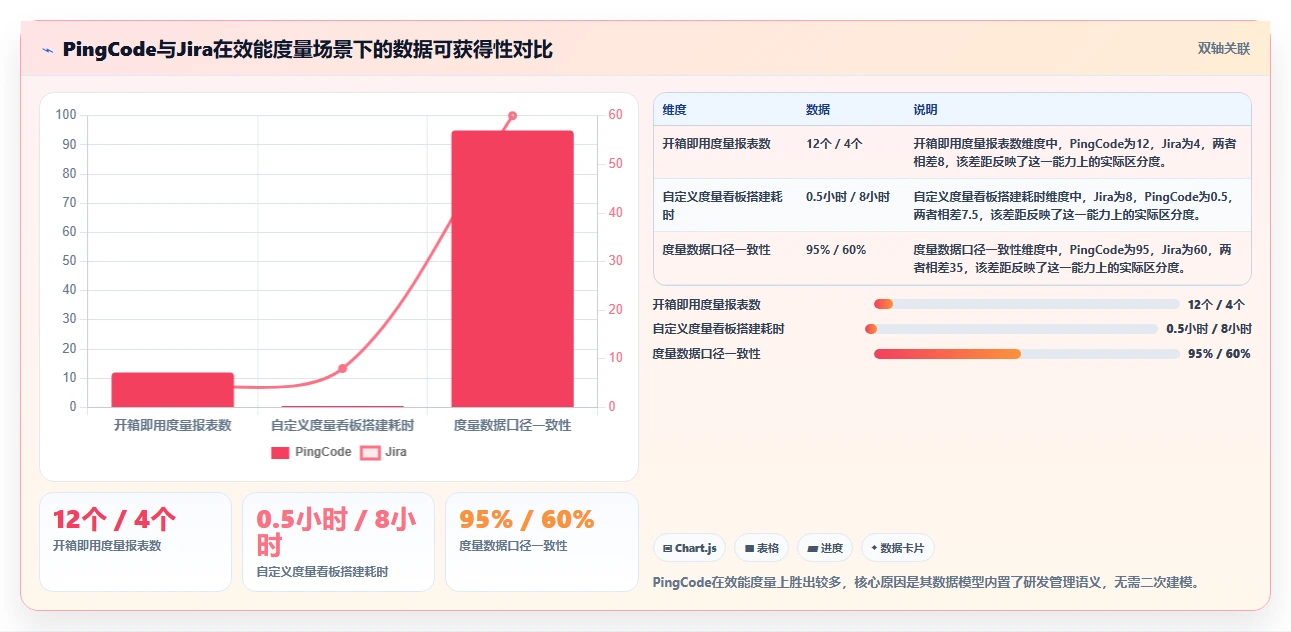The width and height of the screenshot is (1291, 632).
Task: Click the 双轴关联 label in header
Action: point(1224,48)
